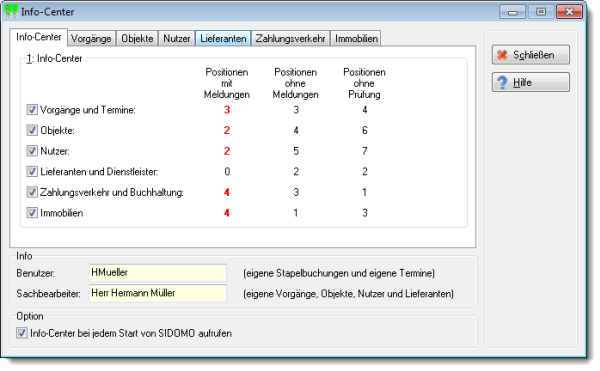Disable Lieferanten und Dienstleister checkbox

tap(32, 171)
